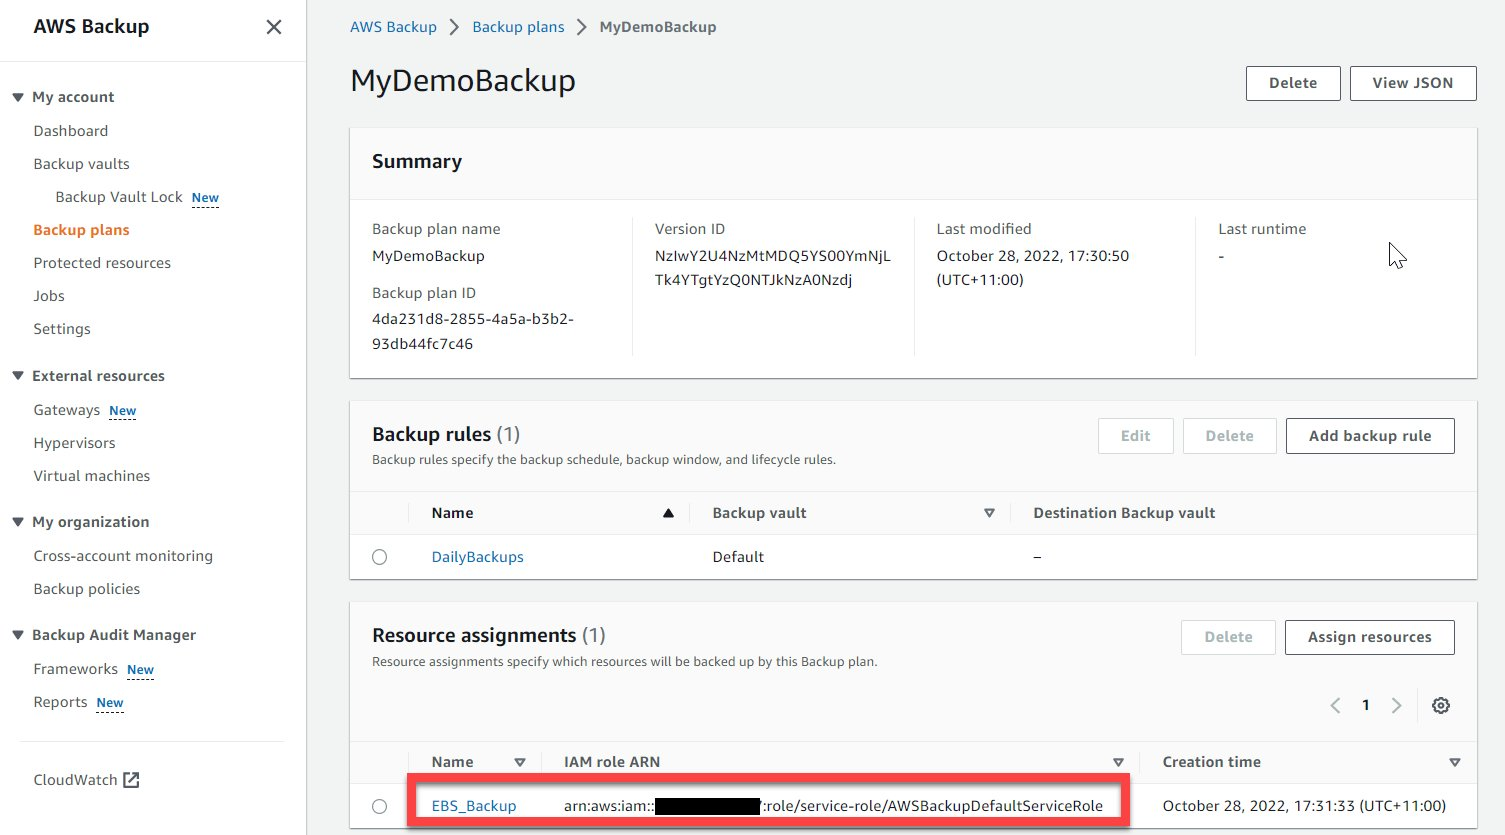
Task: Click Edit in the Backup rules panel
Action: [x=1136, y=436]
